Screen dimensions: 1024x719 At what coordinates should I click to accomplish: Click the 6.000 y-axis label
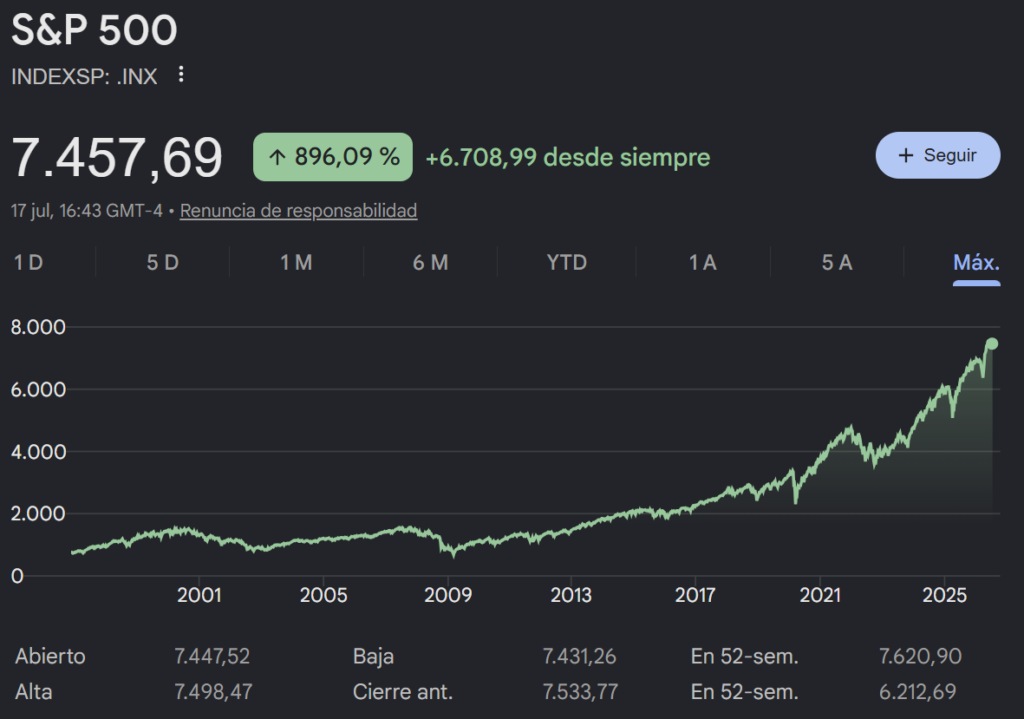click(x=39, y=389)
